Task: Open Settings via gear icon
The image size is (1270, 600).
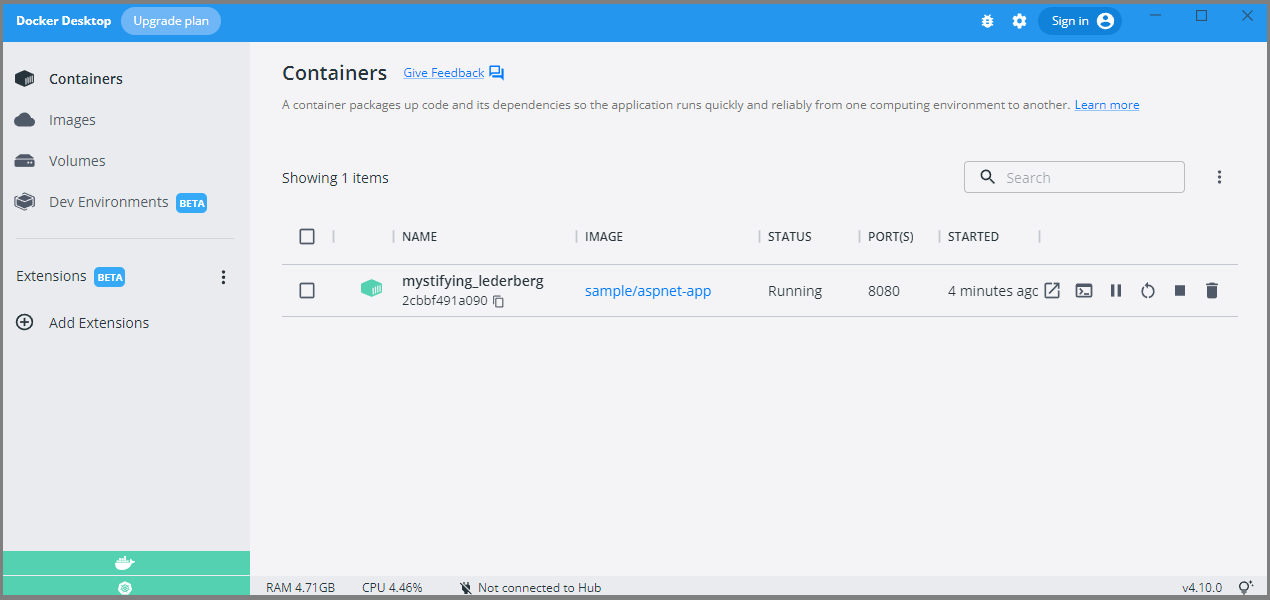Action: [1019, 21]
